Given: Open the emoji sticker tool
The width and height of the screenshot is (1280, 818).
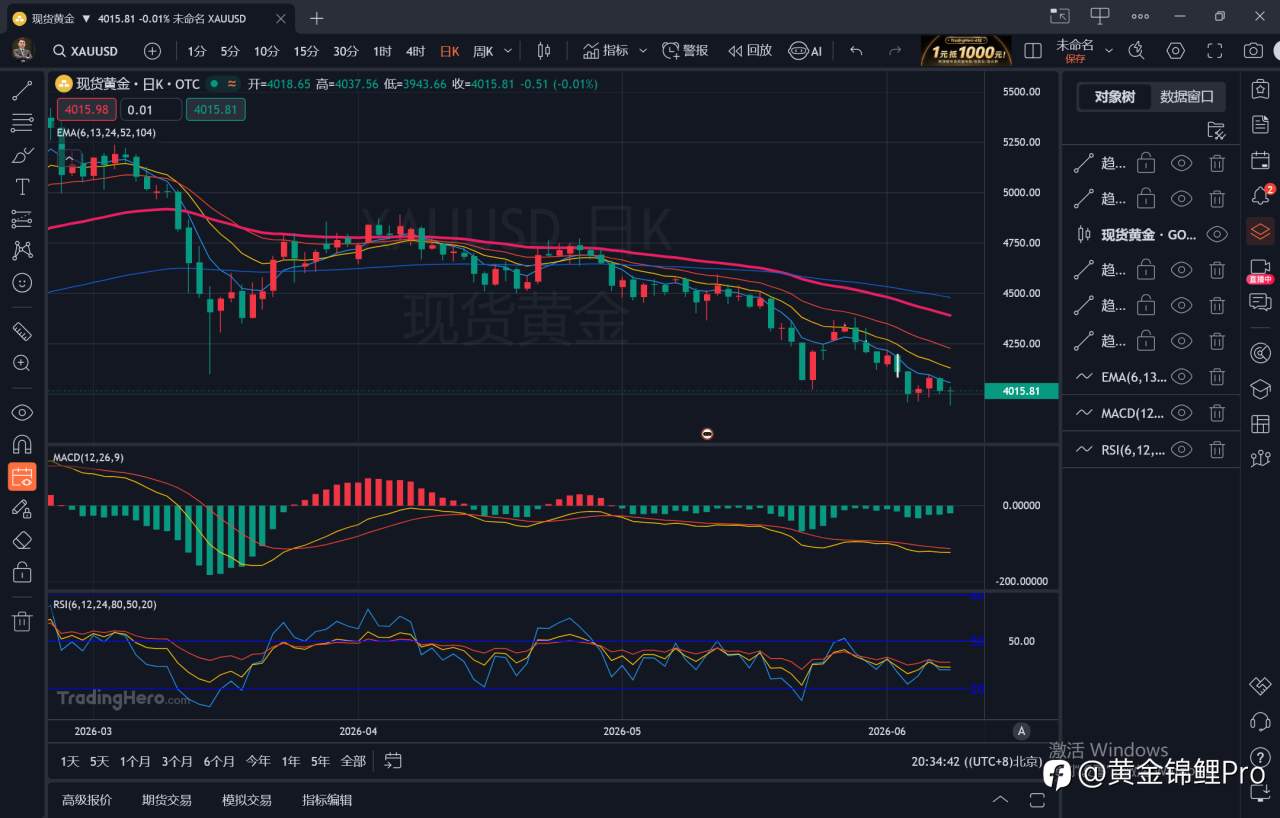Looking at the screenshot, I should click(x=22, y=283).
